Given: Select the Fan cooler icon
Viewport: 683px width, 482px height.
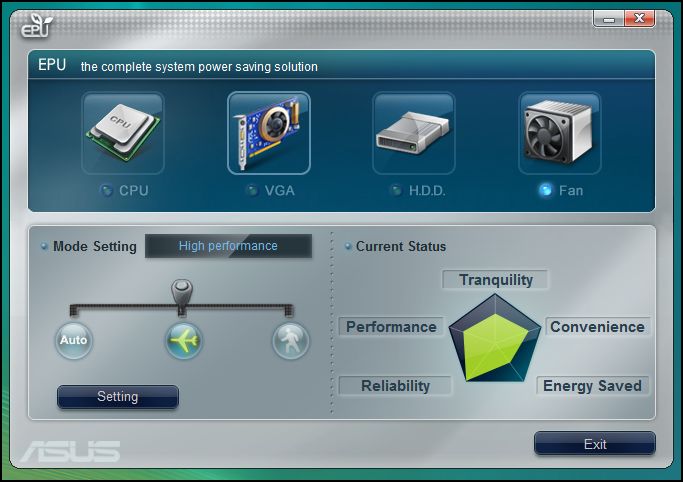Looking at the screenshot, I should [560, 133].
